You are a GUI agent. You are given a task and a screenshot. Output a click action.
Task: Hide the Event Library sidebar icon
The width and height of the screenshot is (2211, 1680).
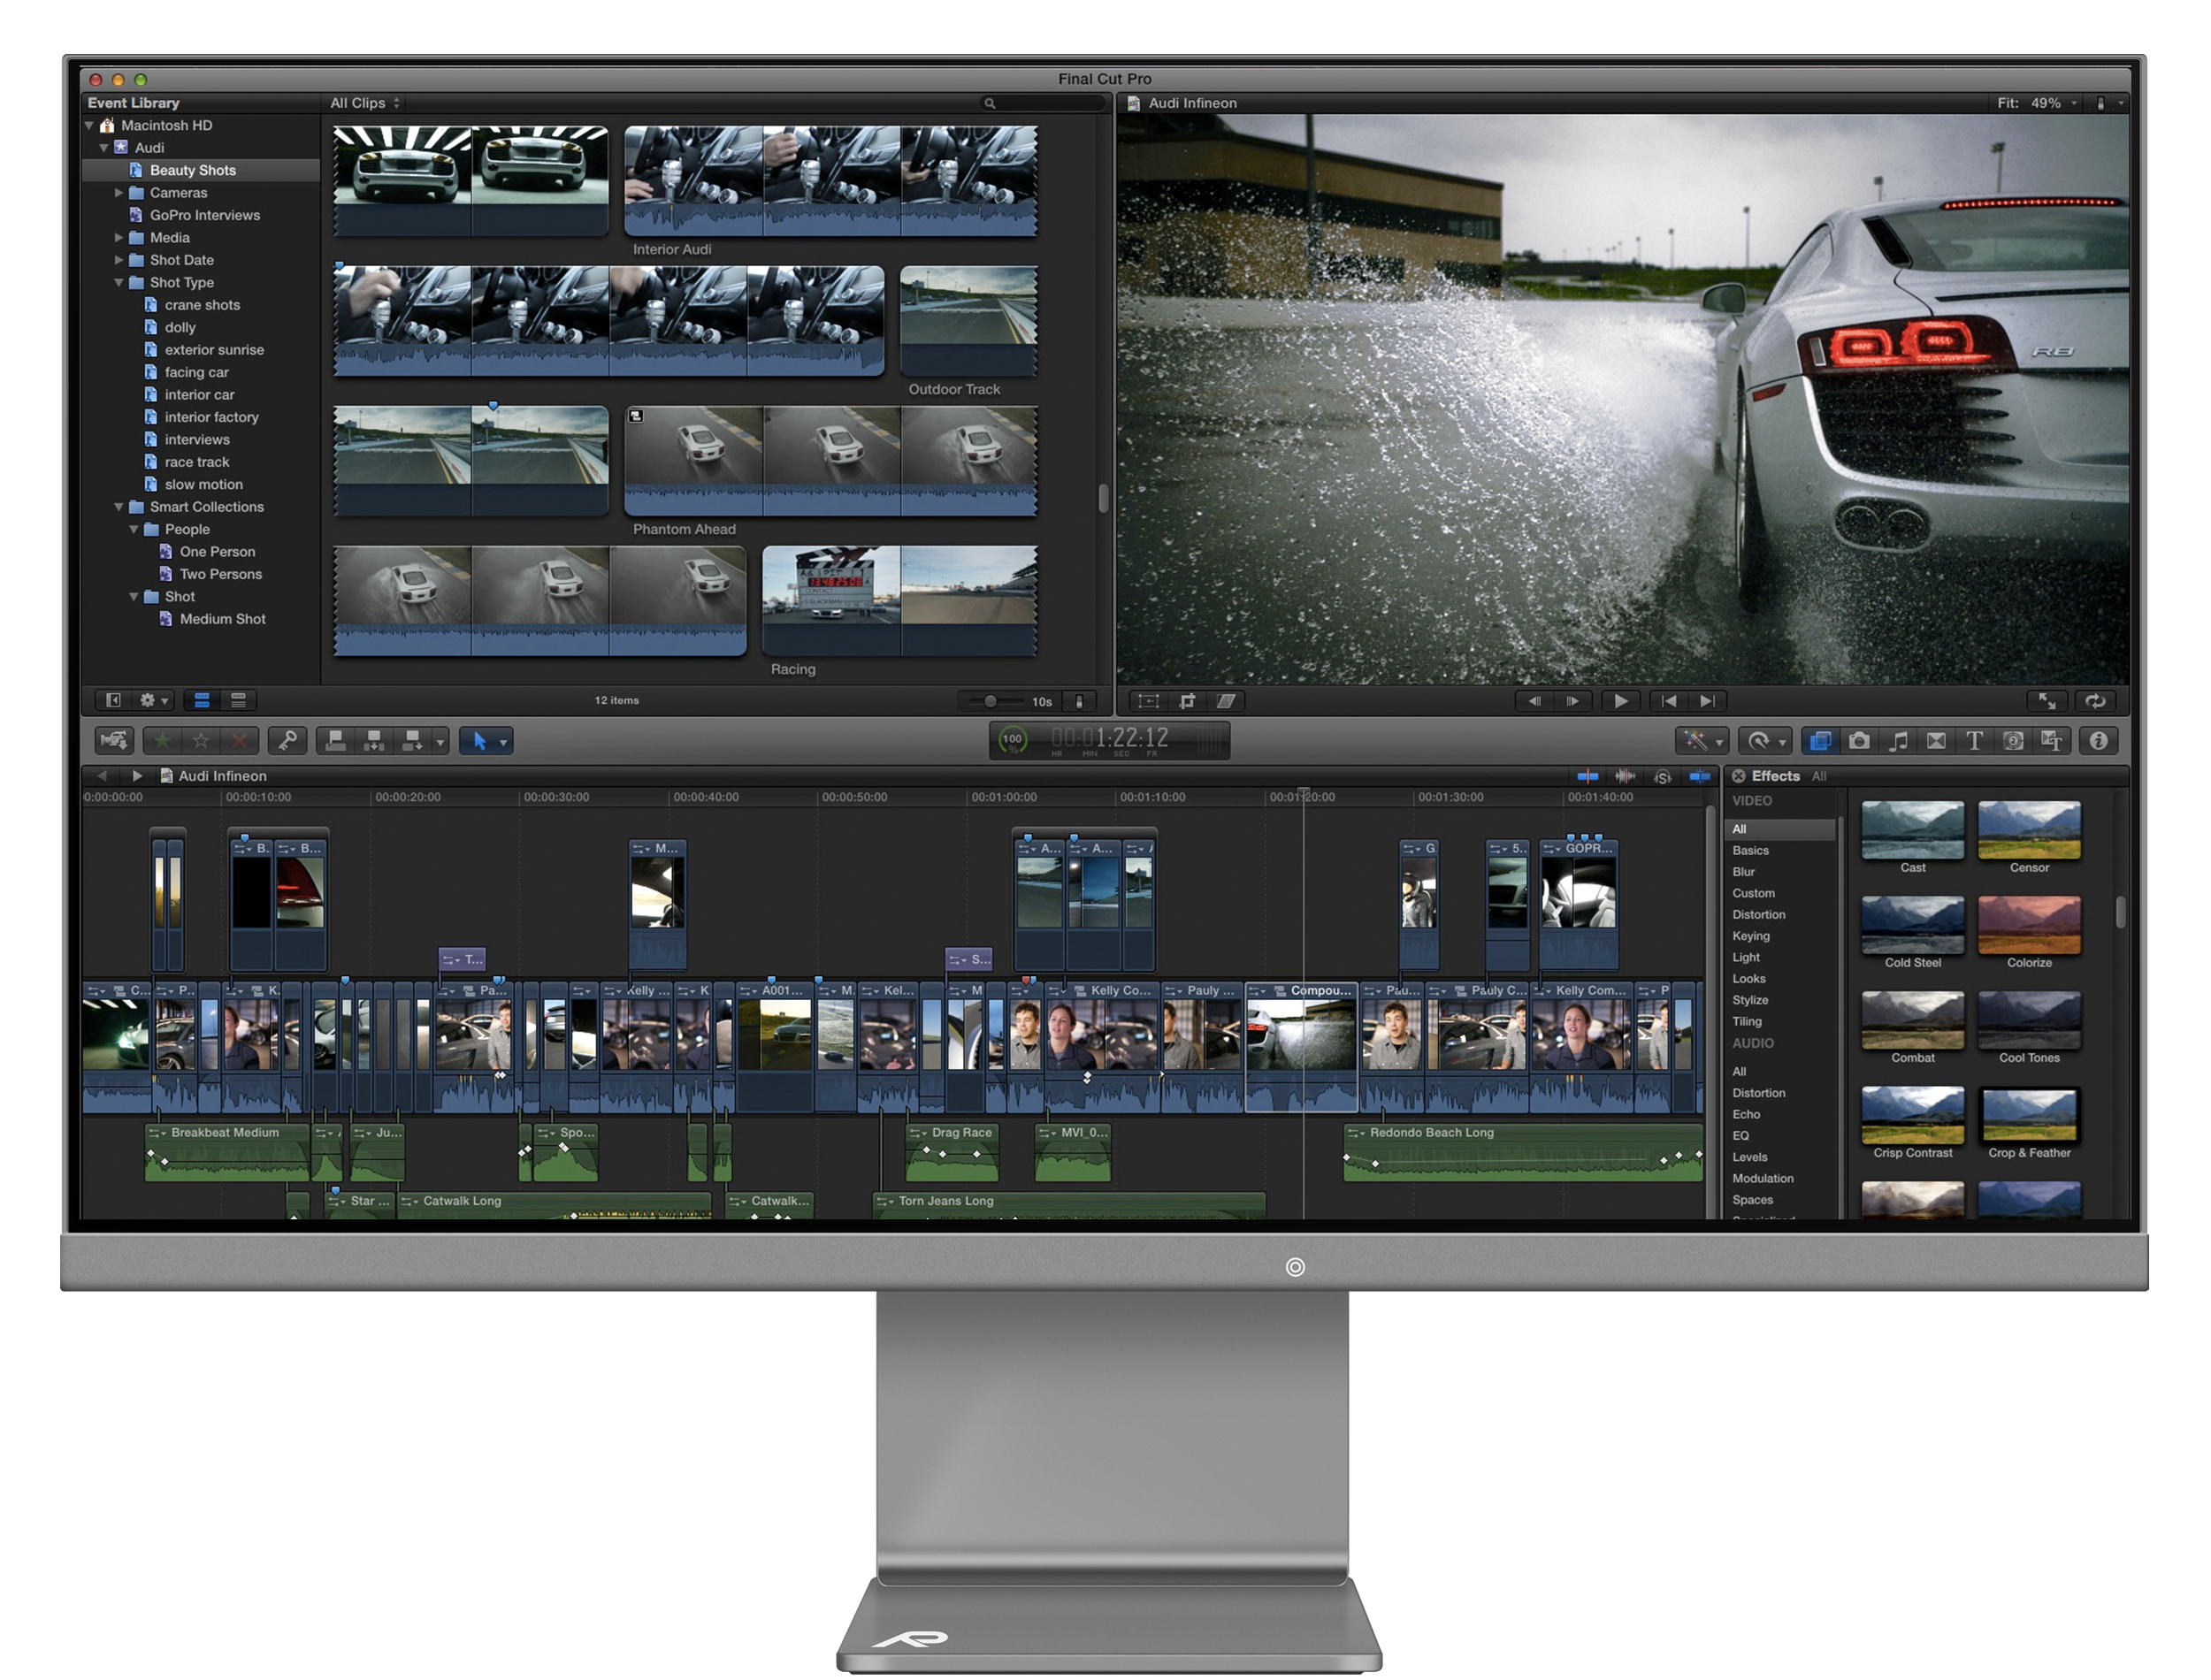113,700
